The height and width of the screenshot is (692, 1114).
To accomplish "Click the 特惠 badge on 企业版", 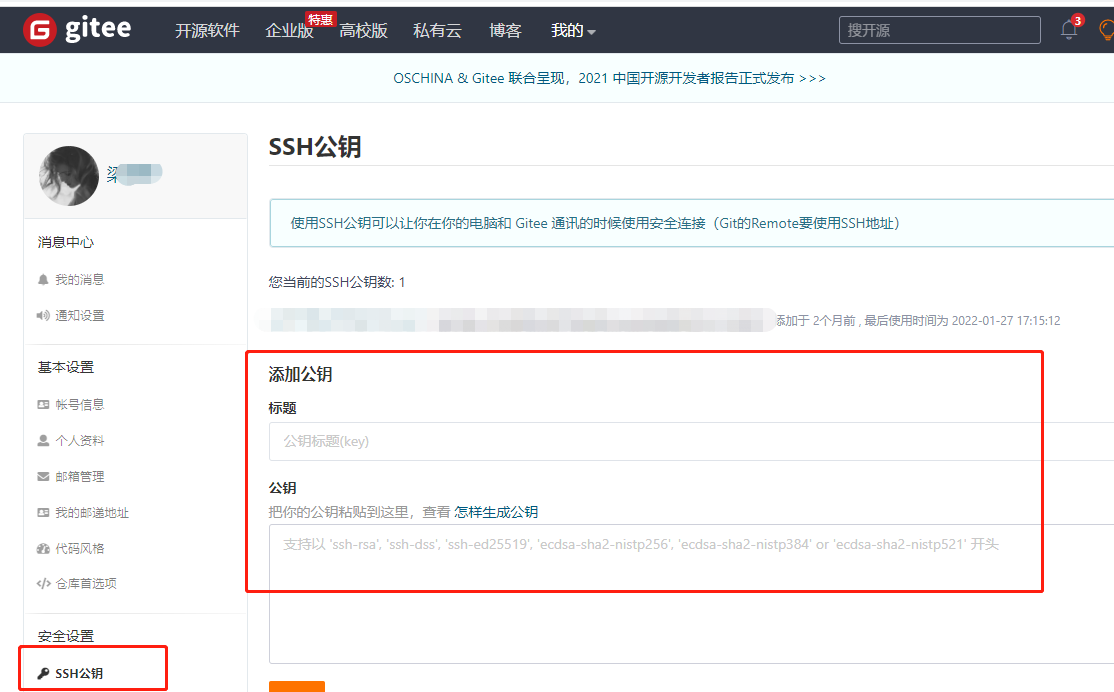I will point(320,19).
